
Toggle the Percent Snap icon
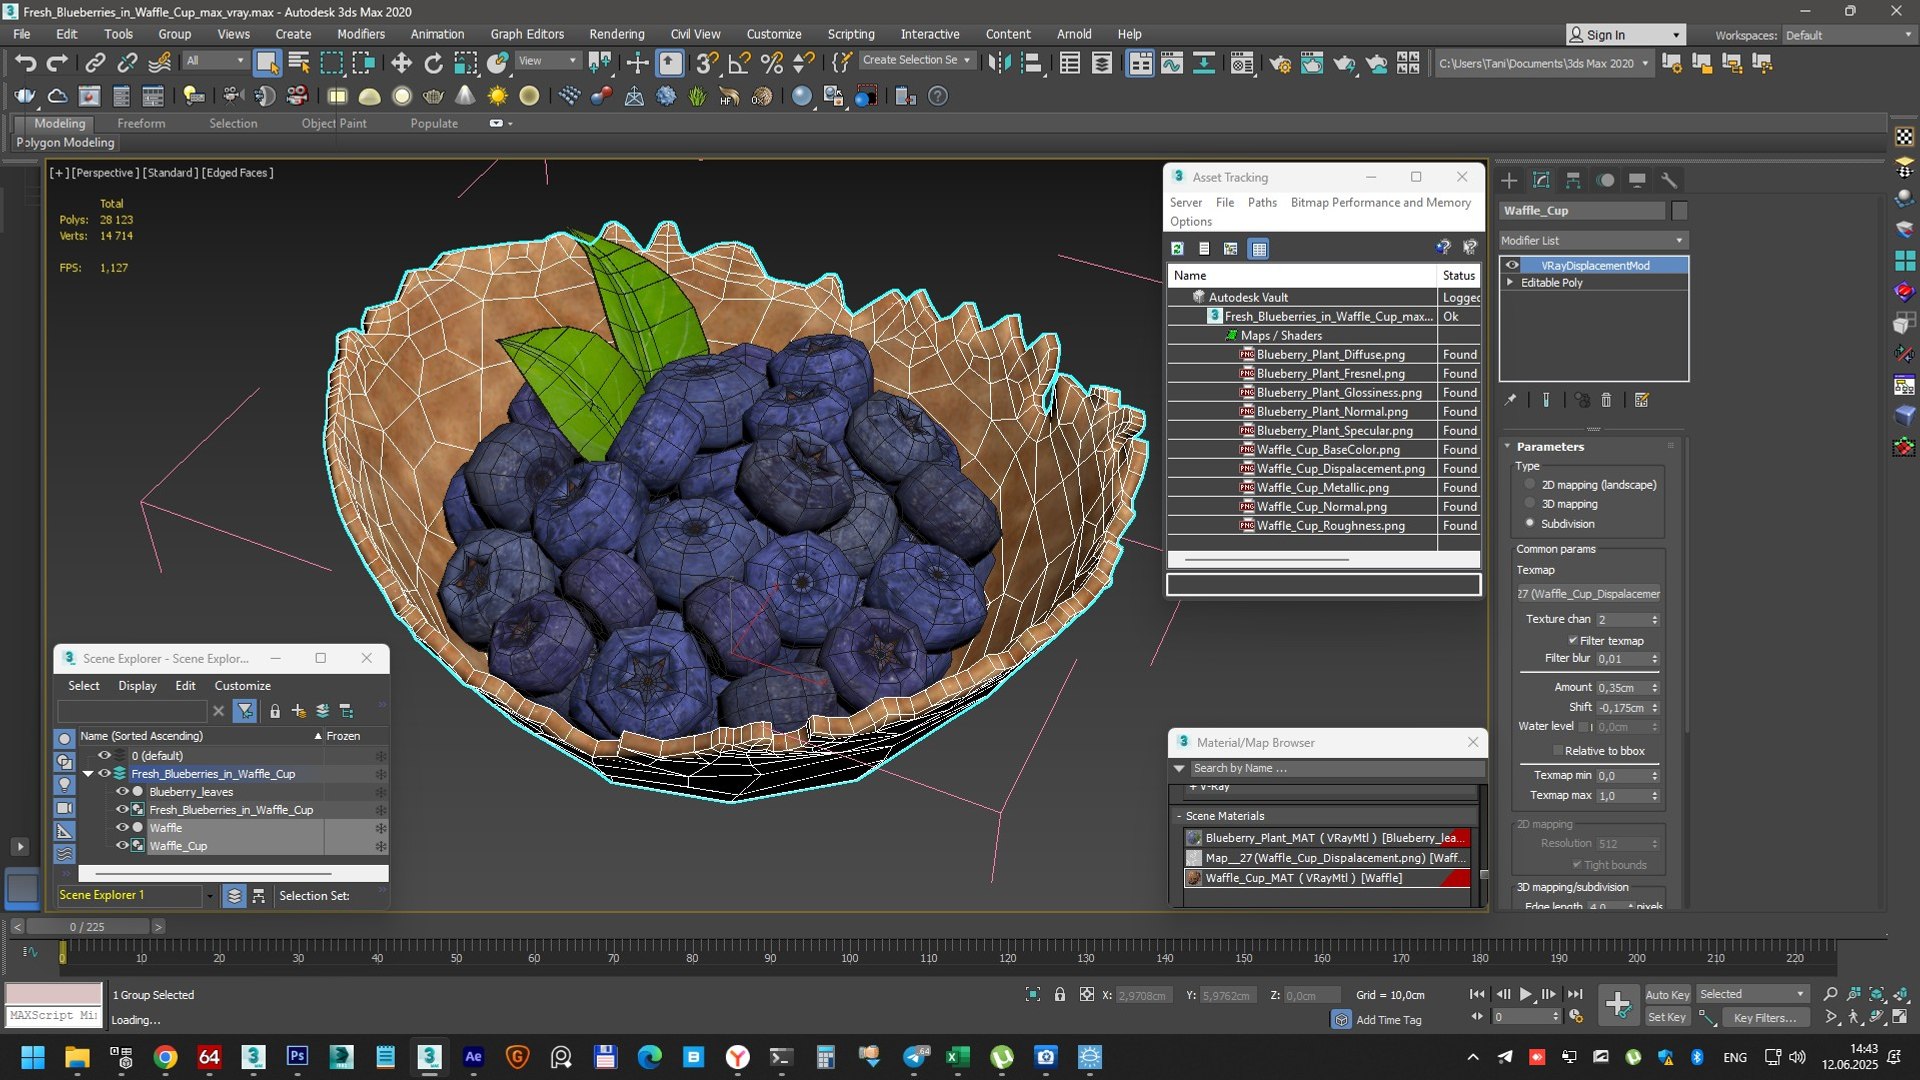[x=772, y=63]
